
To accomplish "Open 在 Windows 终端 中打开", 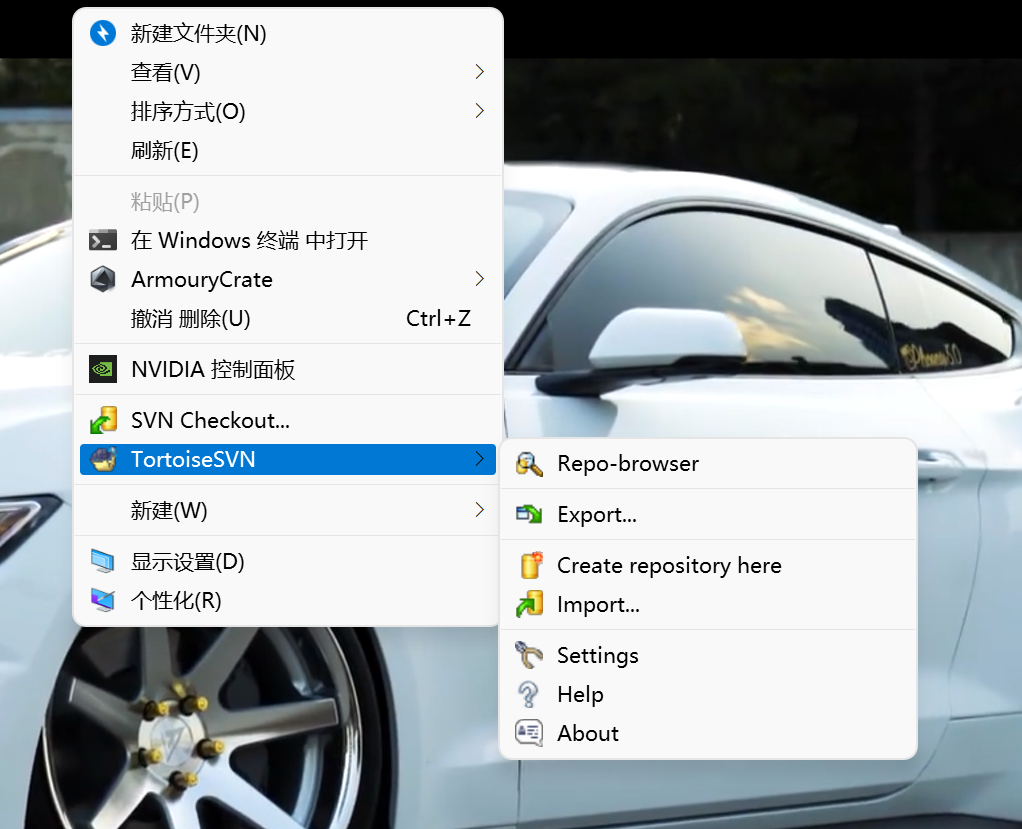I will click(x=288, y=240).
